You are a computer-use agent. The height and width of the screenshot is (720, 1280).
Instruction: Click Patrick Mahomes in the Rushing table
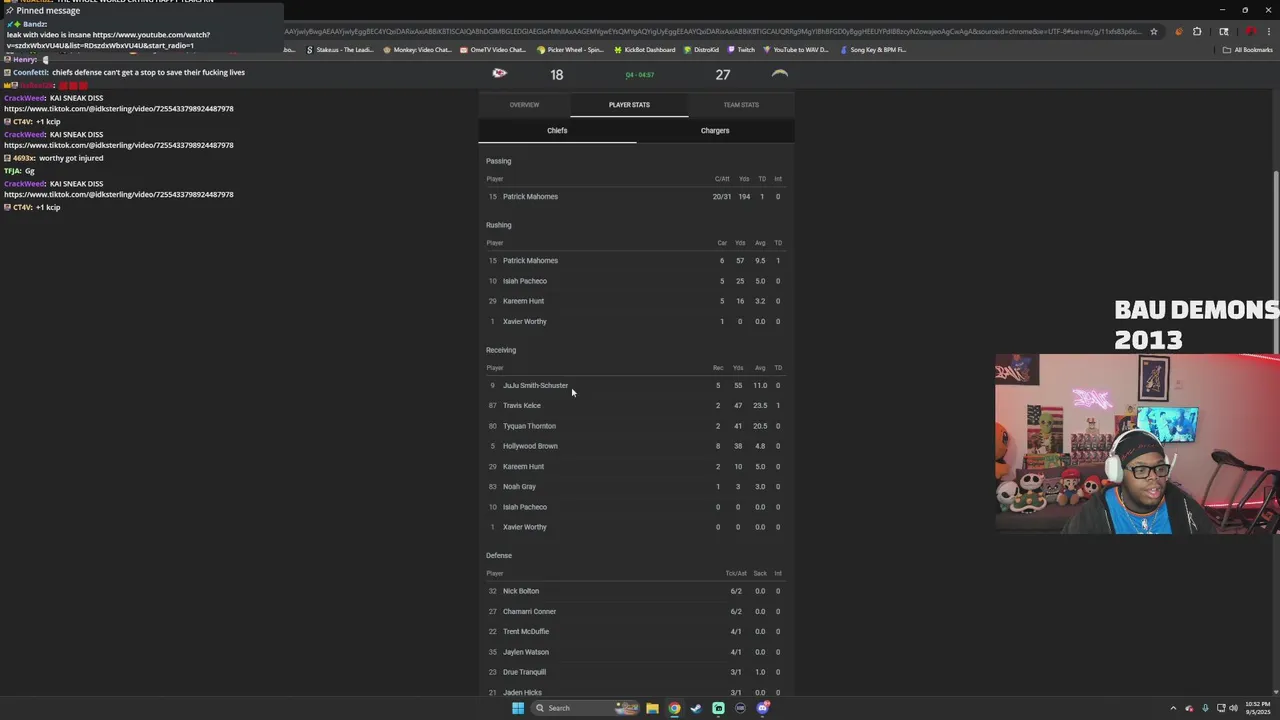(x=530, y=261)
